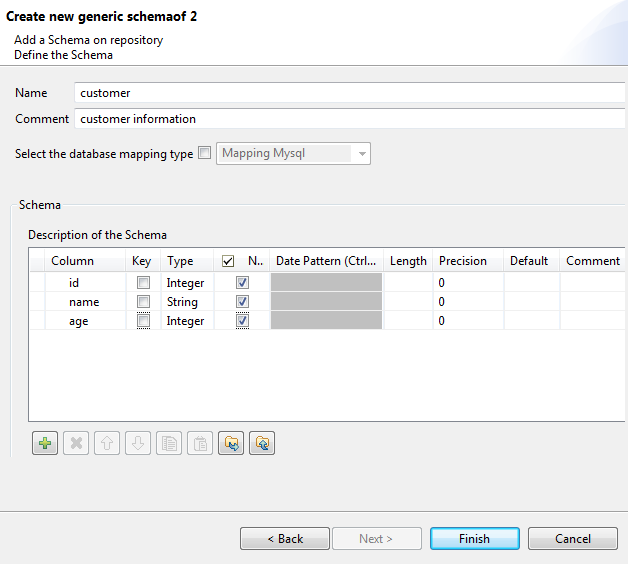Toggle the nullable header checkbox for all rows
Viewport: 628px width, 564px height.
click(x=228, y=261)
